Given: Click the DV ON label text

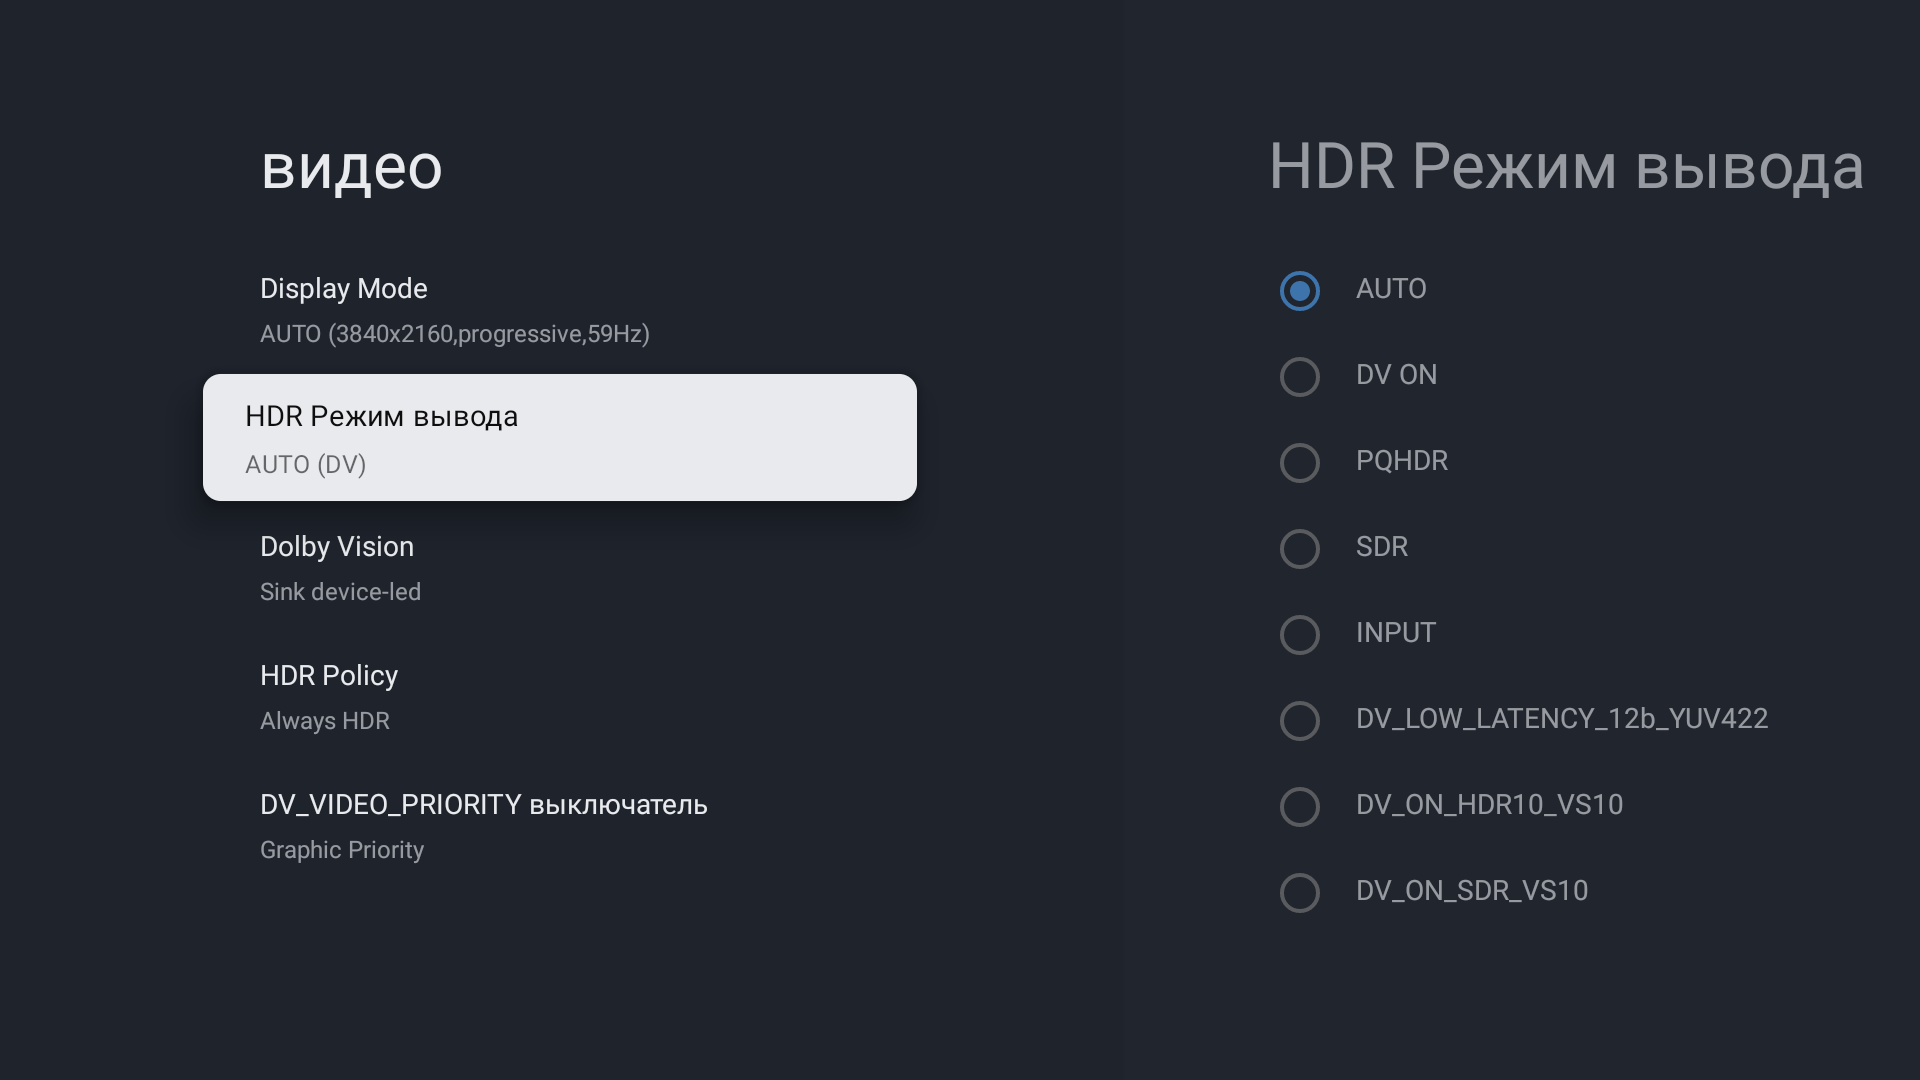Looking at the screenshot, I should point(1396,375).
